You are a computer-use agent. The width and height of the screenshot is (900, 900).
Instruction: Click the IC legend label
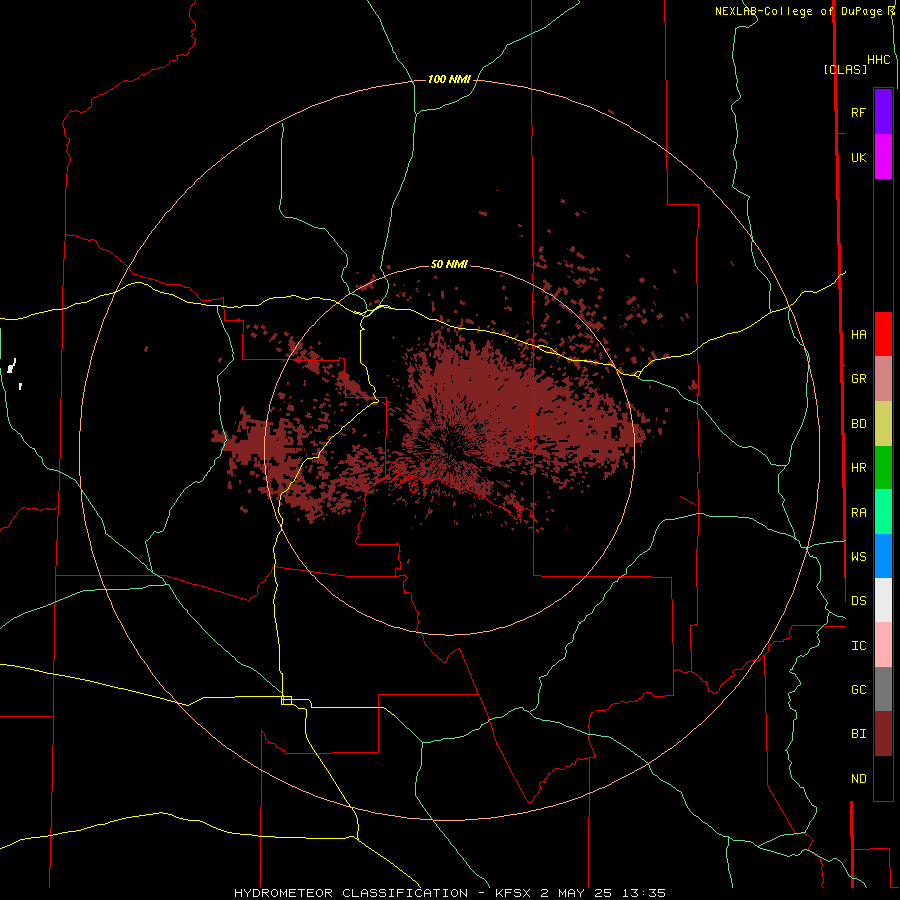[858, 646]
